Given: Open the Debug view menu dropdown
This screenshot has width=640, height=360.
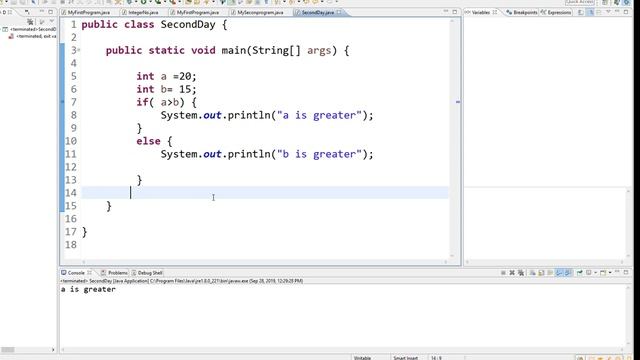Looking at the screenshot, I should 52,21.
